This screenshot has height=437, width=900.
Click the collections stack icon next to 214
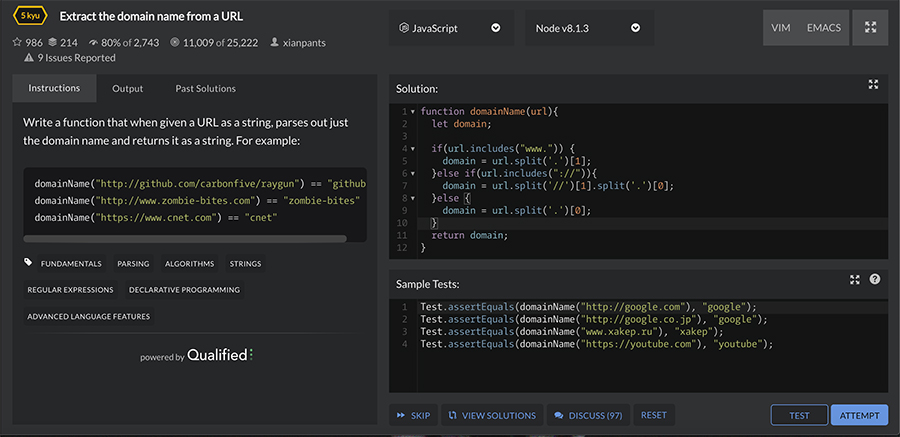click(x=53, y=42)
